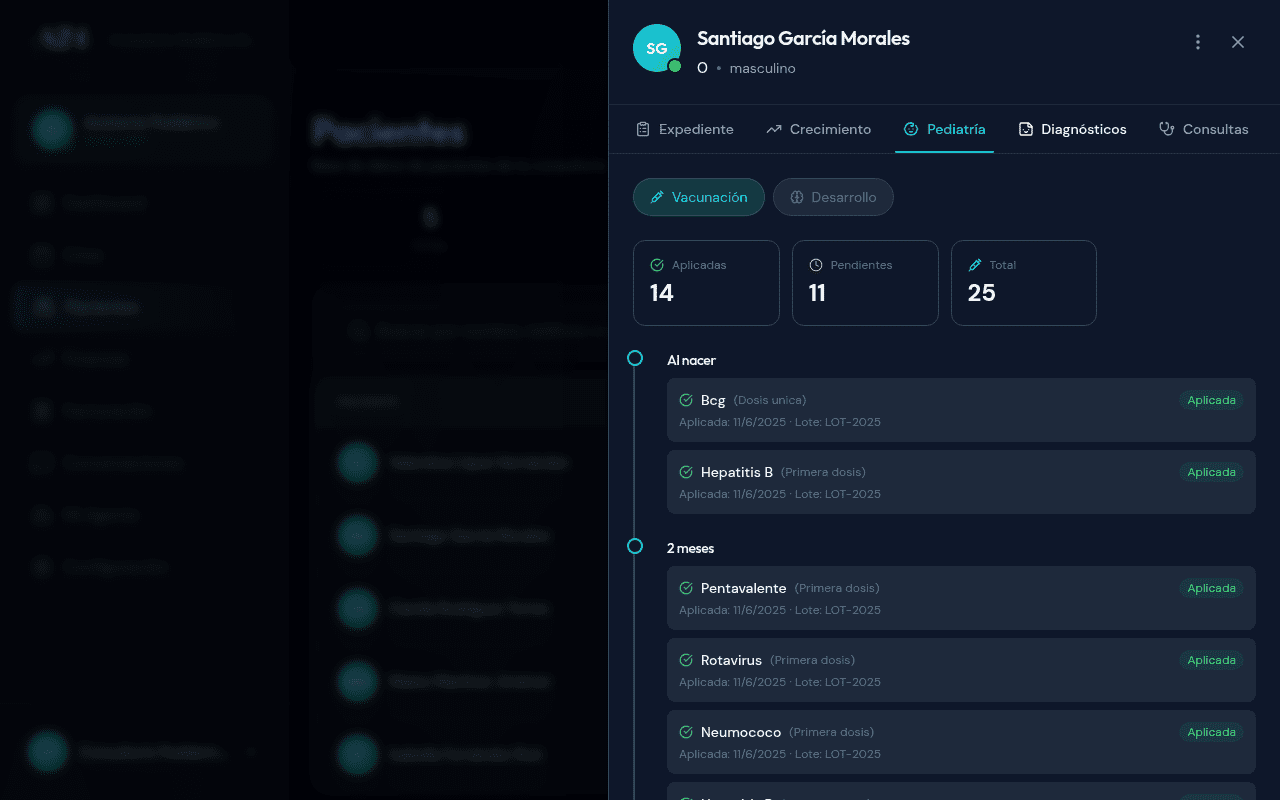Click the Bcg vaccine check icon
The width and height of the screenshot is (1280, 800).
pos(686,400)
